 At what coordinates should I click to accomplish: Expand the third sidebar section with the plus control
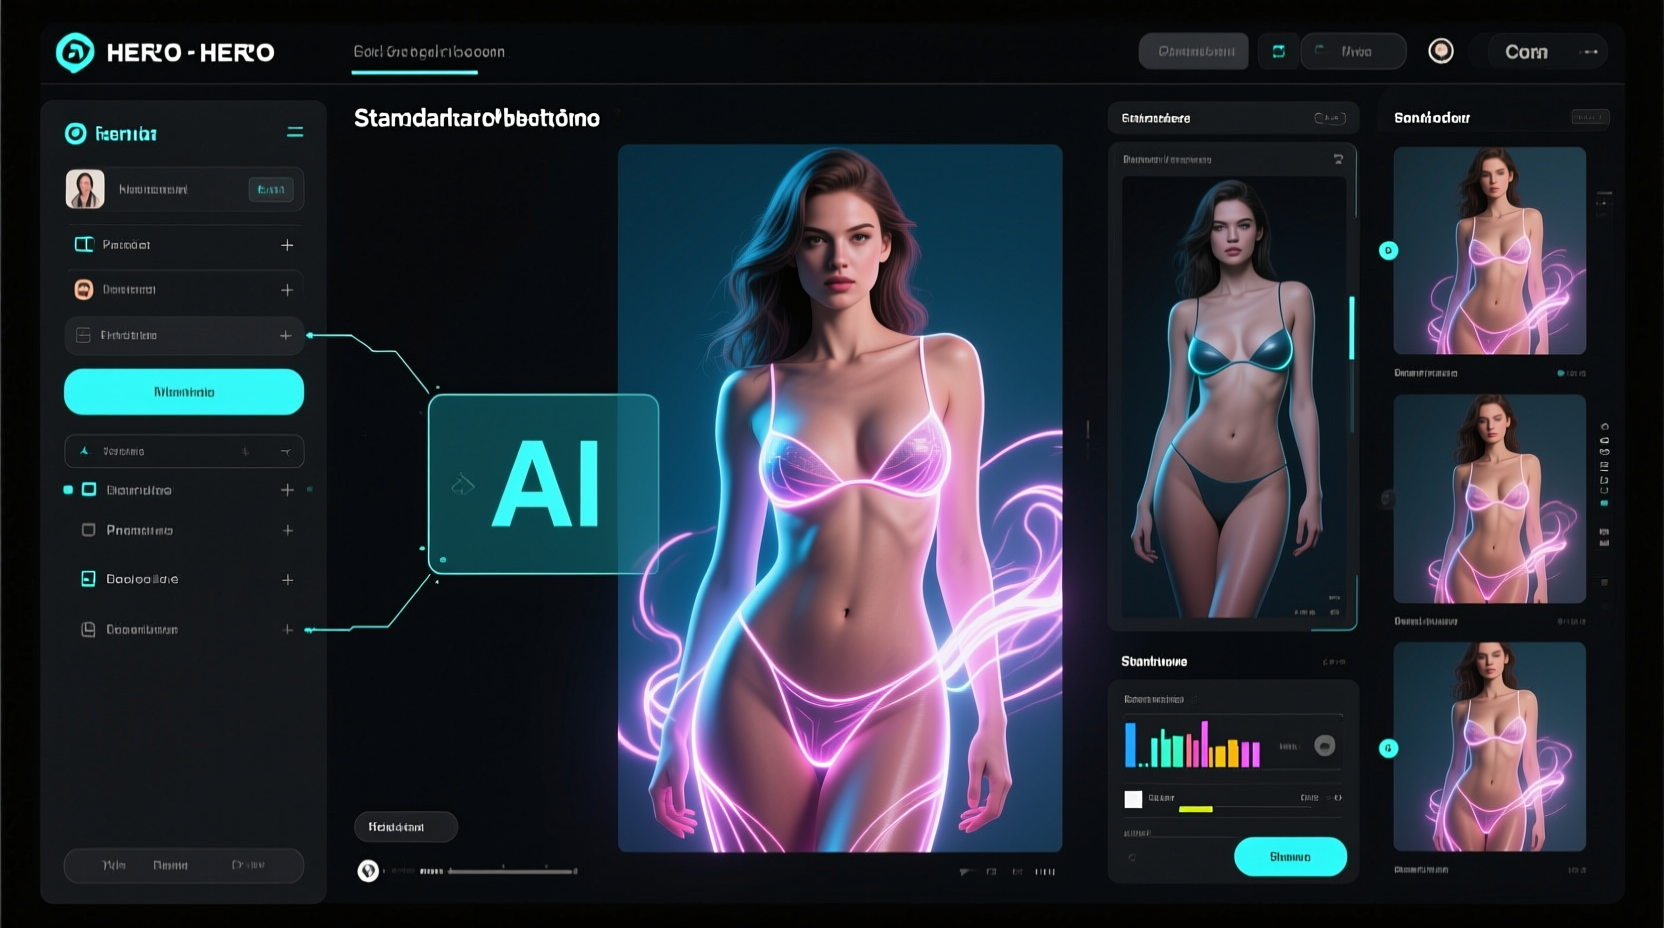pyautogui.click(x=286, y=335)
